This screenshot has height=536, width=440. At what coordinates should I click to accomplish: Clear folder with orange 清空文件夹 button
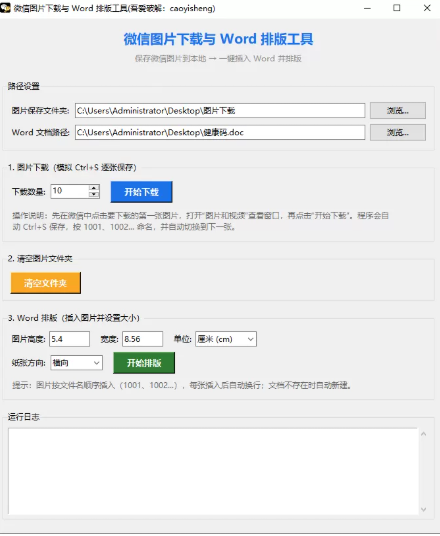point(45,283)
